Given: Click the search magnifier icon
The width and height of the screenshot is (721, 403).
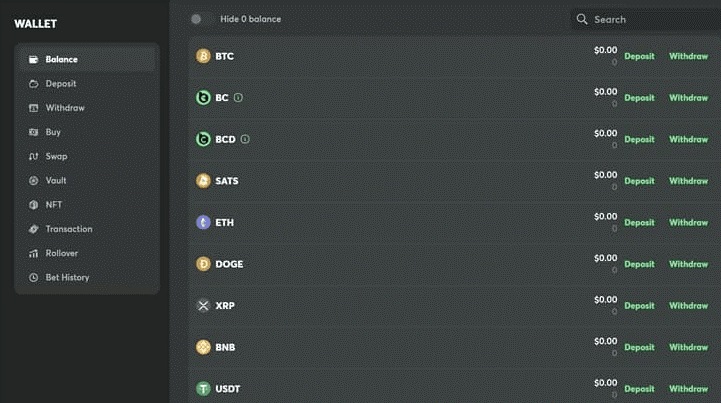Looking at the screenshot, I should [582, 19].
